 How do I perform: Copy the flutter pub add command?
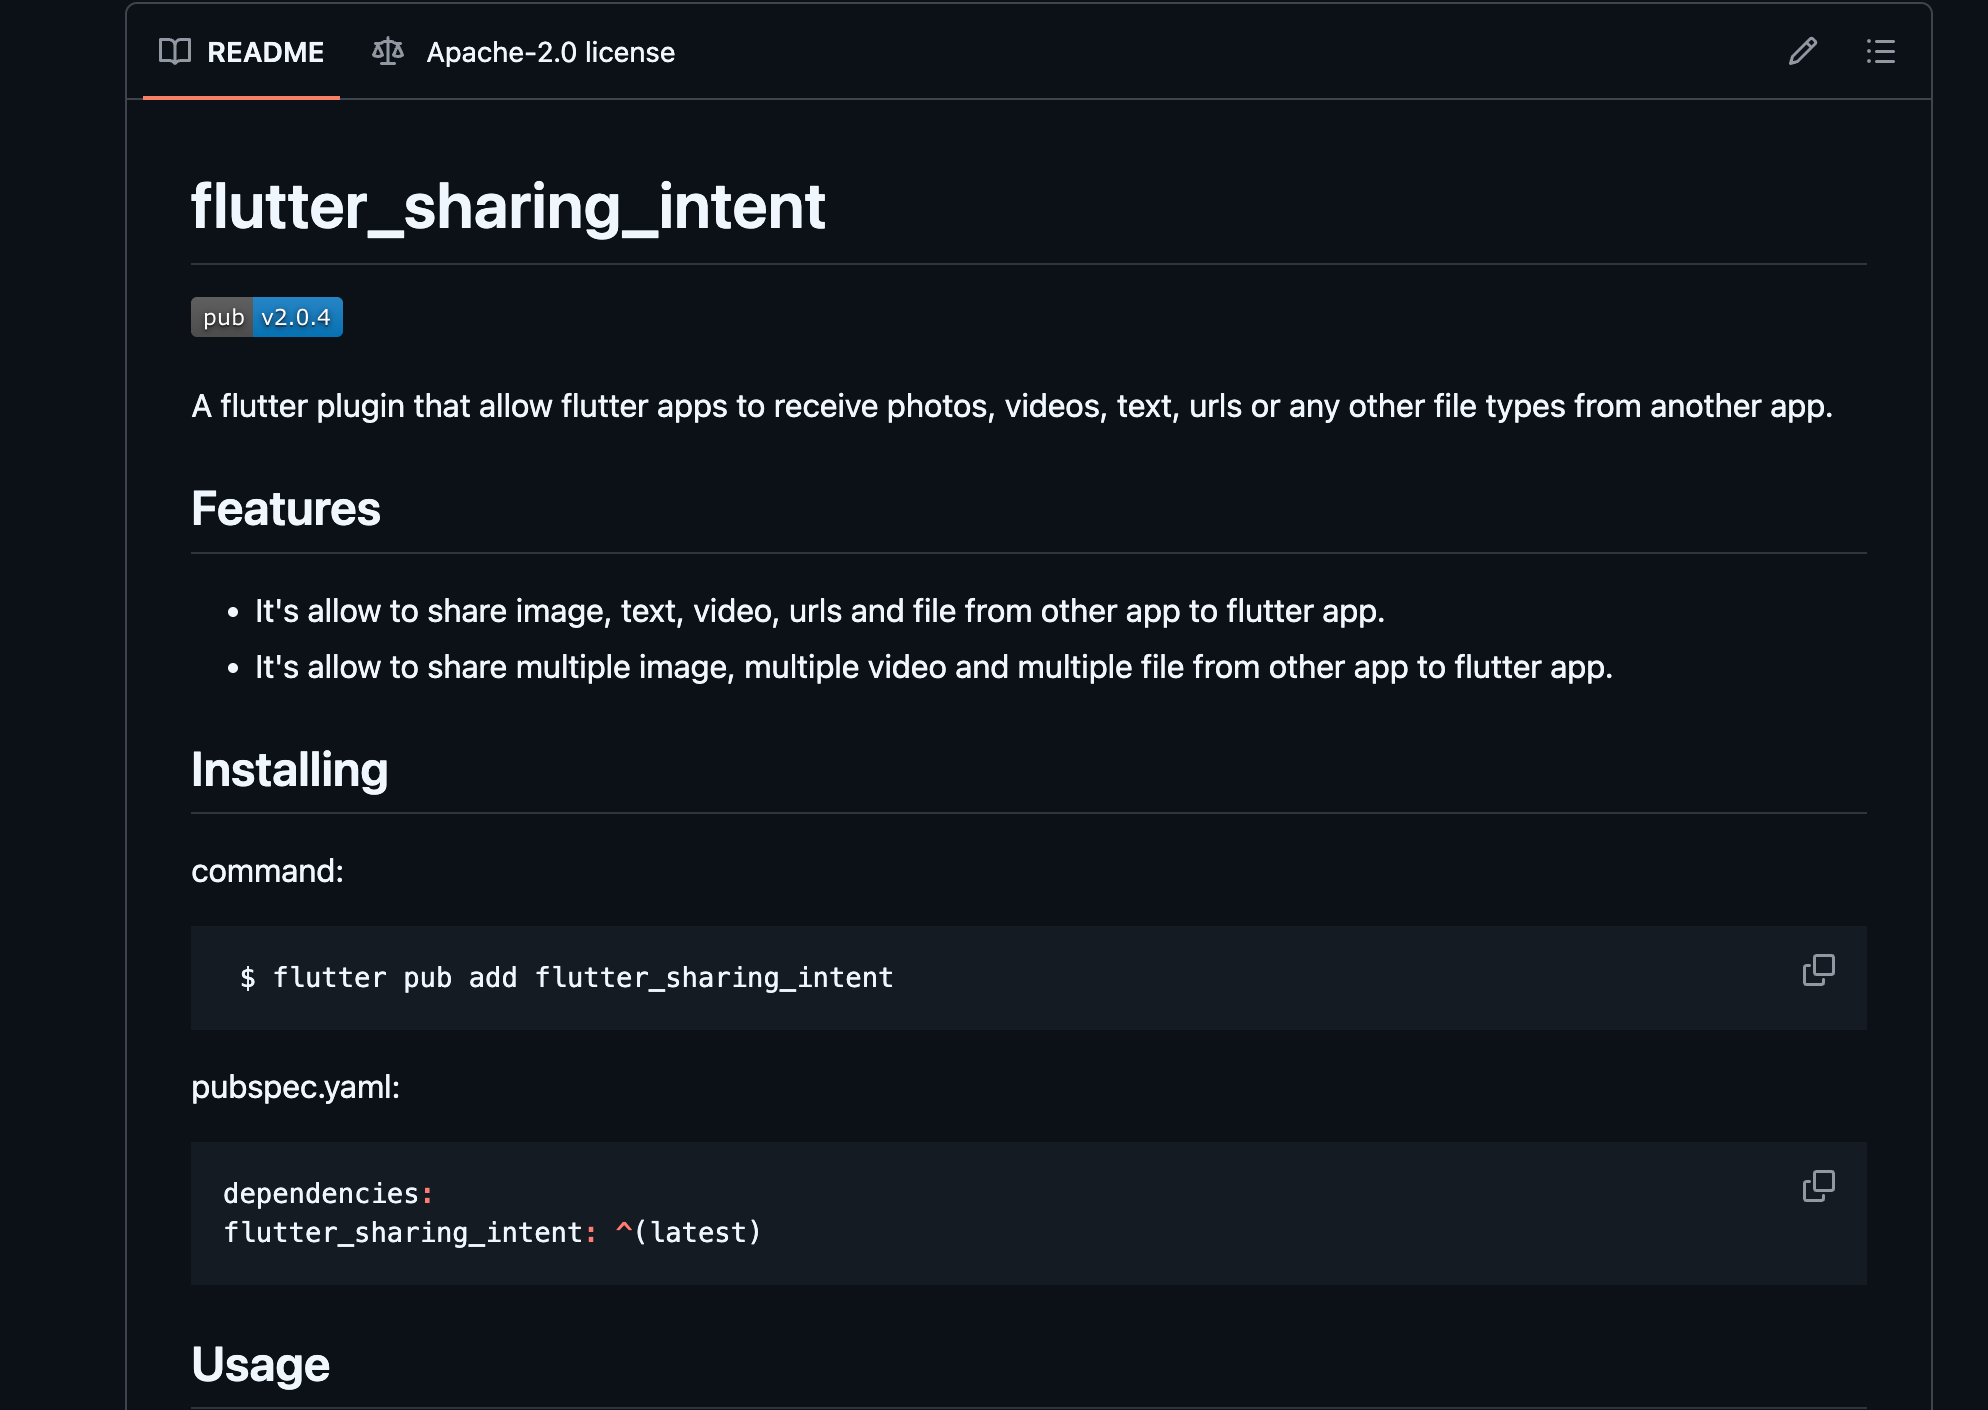[1818, 970]
